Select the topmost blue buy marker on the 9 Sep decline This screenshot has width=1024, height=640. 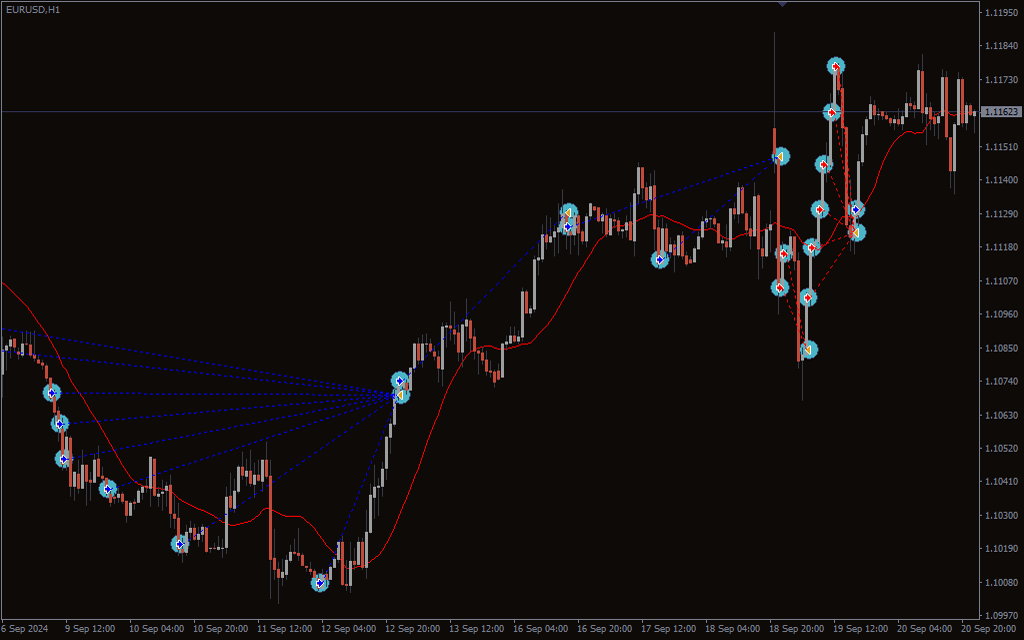coord(52,392)
